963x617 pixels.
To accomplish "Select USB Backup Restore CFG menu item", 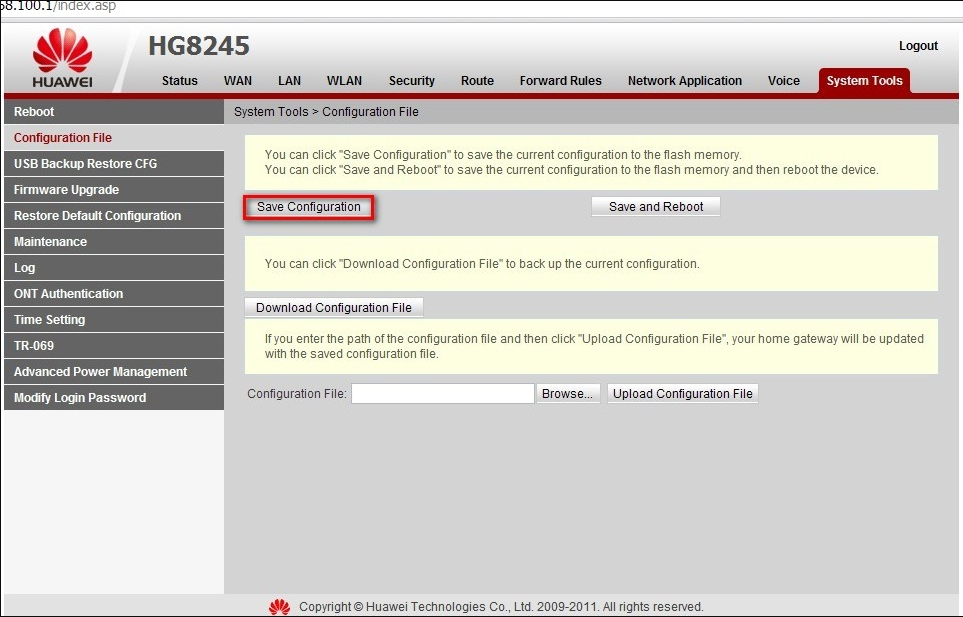I will click(x=85, y=164).
